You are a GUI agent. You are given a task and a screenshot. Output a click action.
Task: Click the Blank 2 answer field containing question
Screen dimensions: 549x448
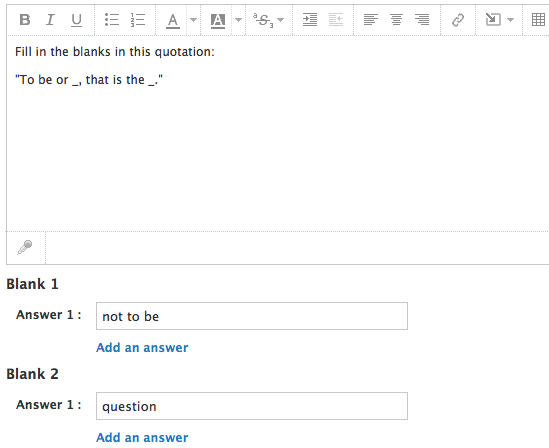252,406
